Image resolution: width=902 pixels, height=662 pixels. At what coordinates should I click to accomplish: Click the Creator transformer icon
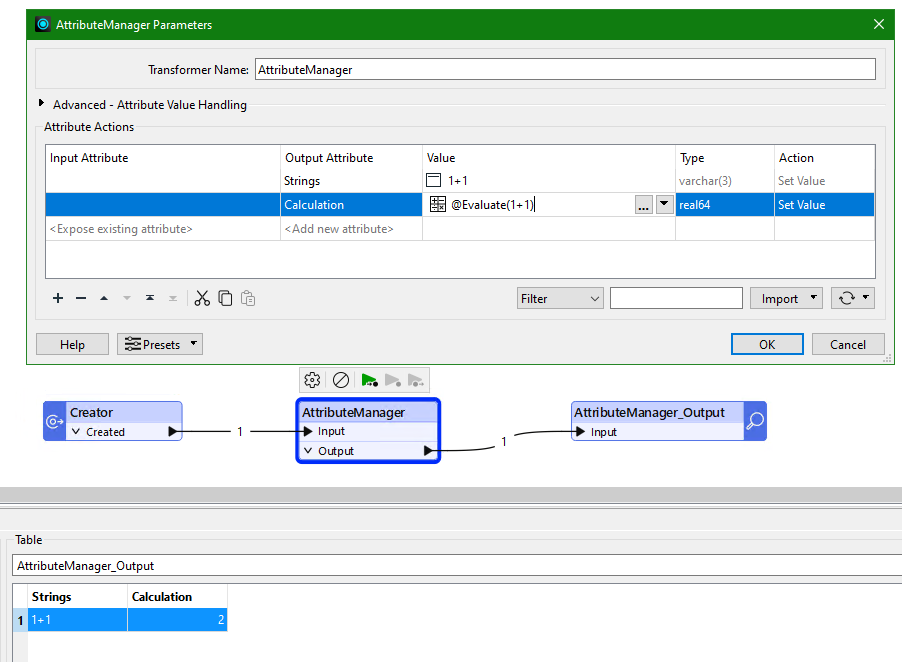tap(55, 422)
